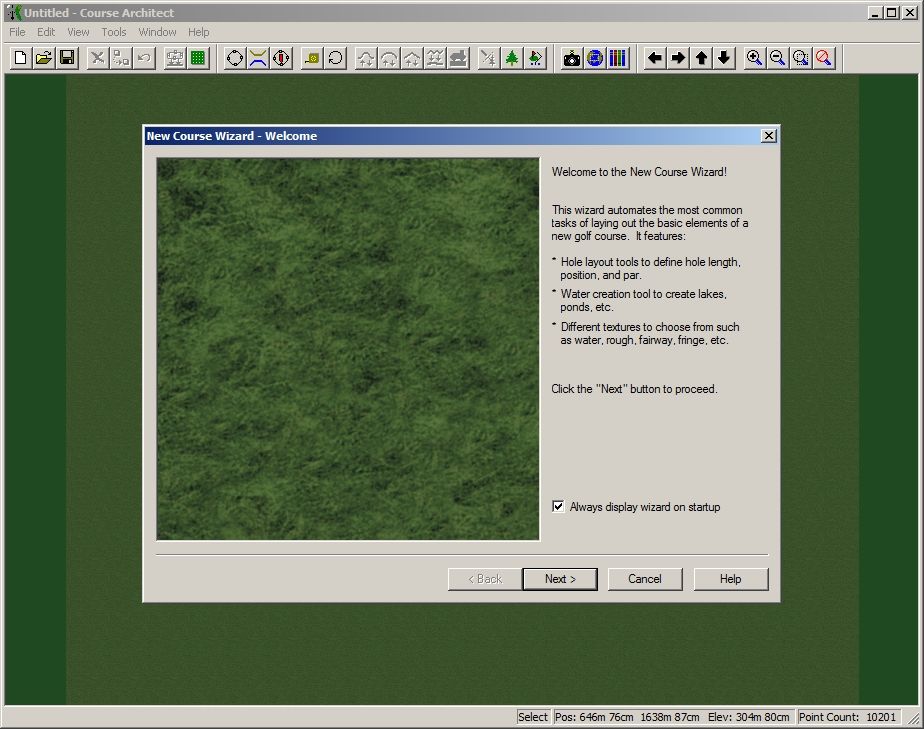
Task: Click the zoom out magnifier icon
Action: 777,58
